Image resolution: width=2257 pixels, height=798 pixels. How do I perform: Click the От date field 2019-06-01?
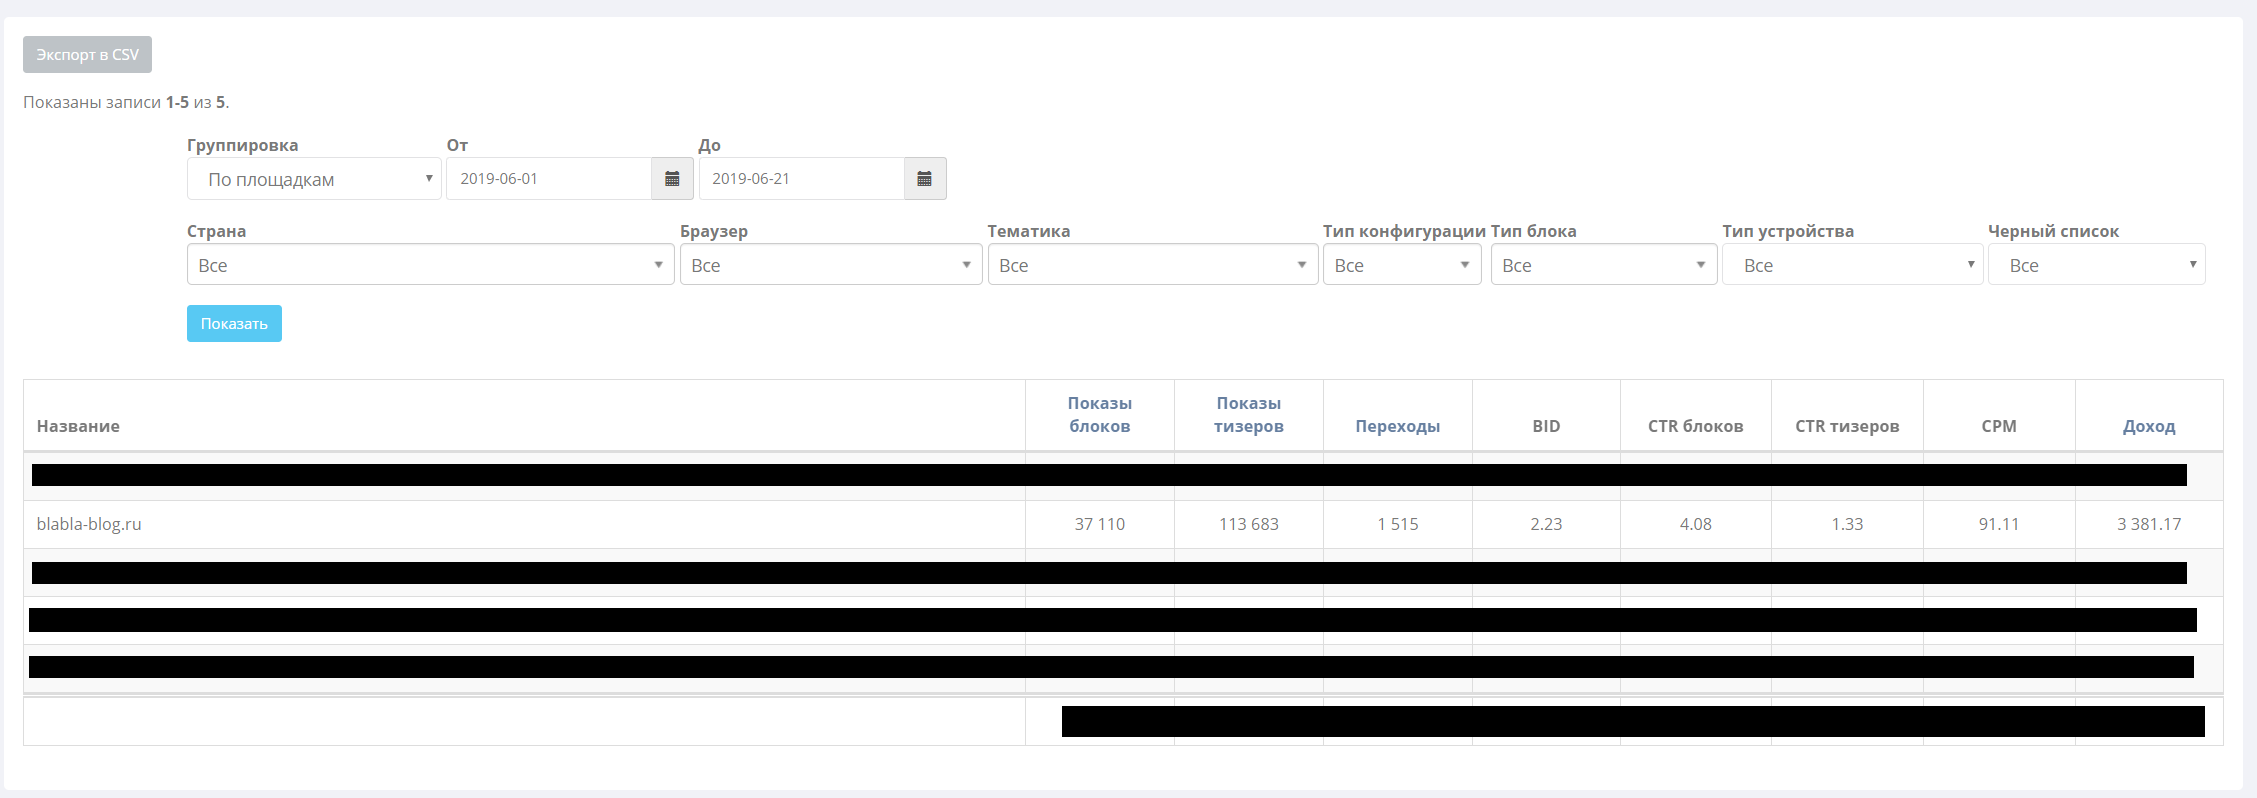click(549, 179)
